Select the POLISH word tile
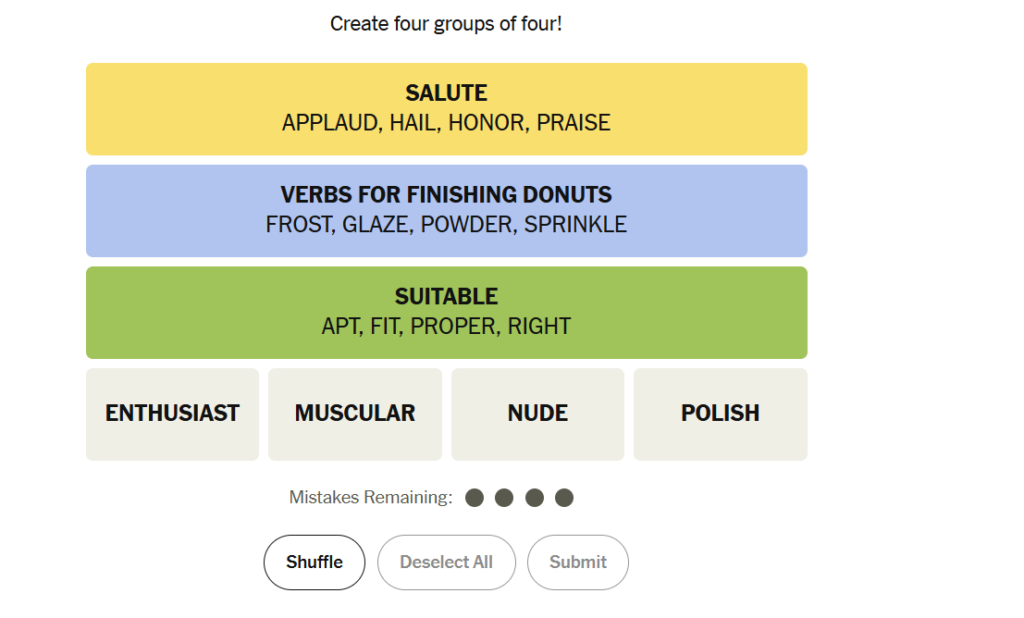1024x618 pixels. click(720, 414)
